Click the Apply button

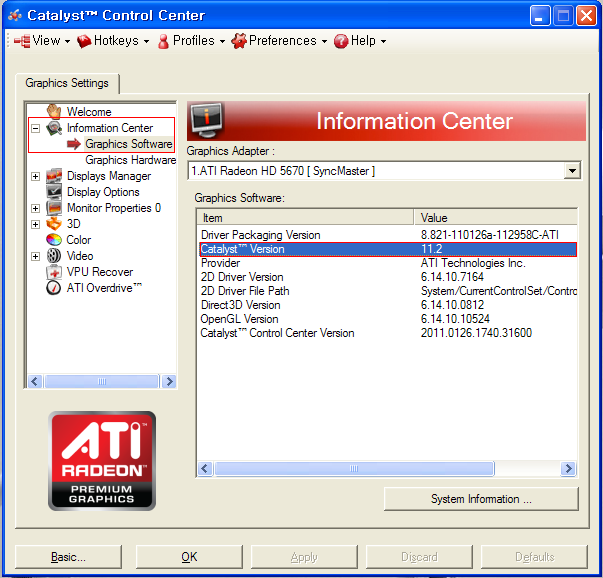304,557
